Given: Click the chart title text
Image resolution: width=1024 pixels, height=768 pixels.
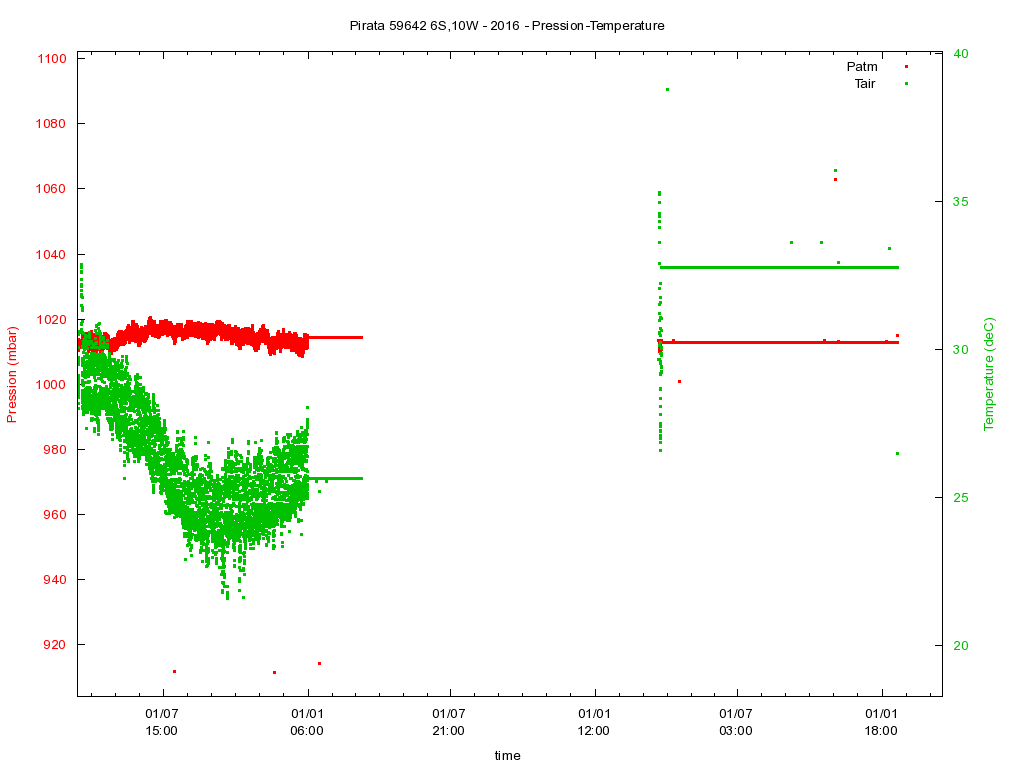Looking at the screenshot, I should click(x=507, y=25).
